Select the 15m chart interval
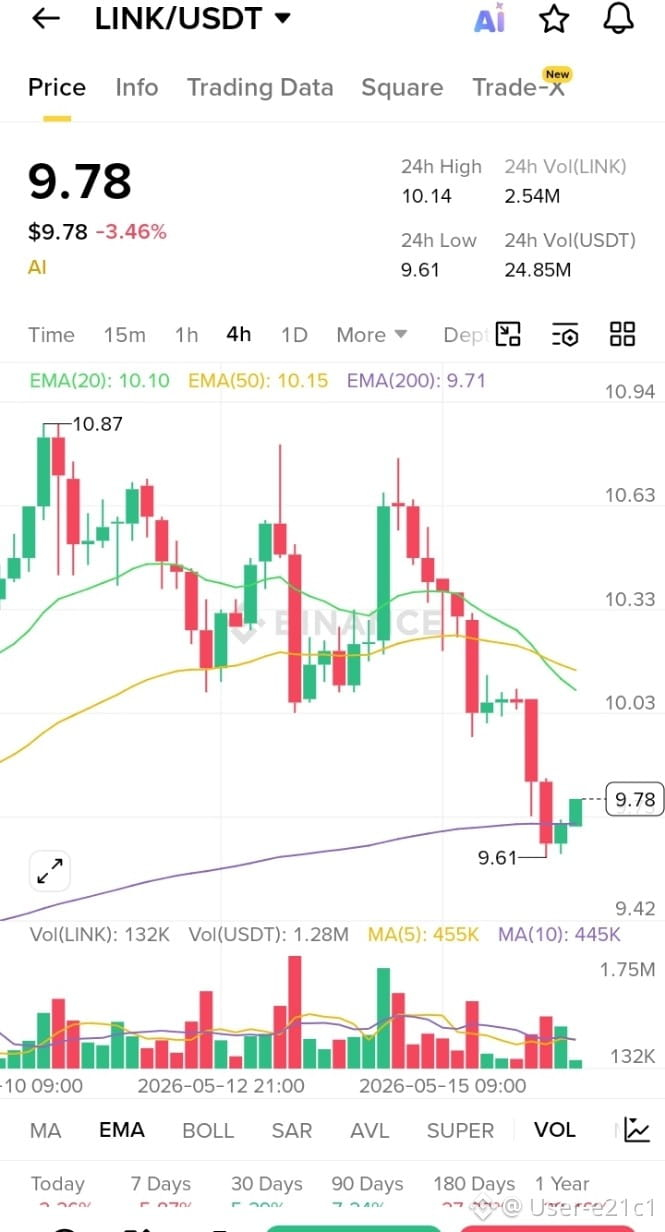This screenshot has height=1232, width=665. tap(125, 335)
